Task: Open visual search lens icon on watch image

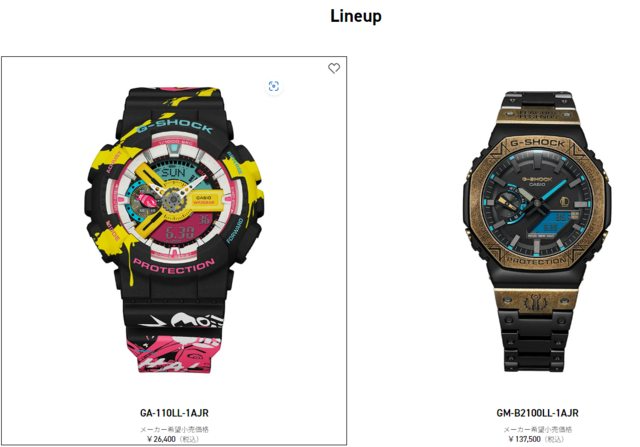Action: click(x=274, y=86)
